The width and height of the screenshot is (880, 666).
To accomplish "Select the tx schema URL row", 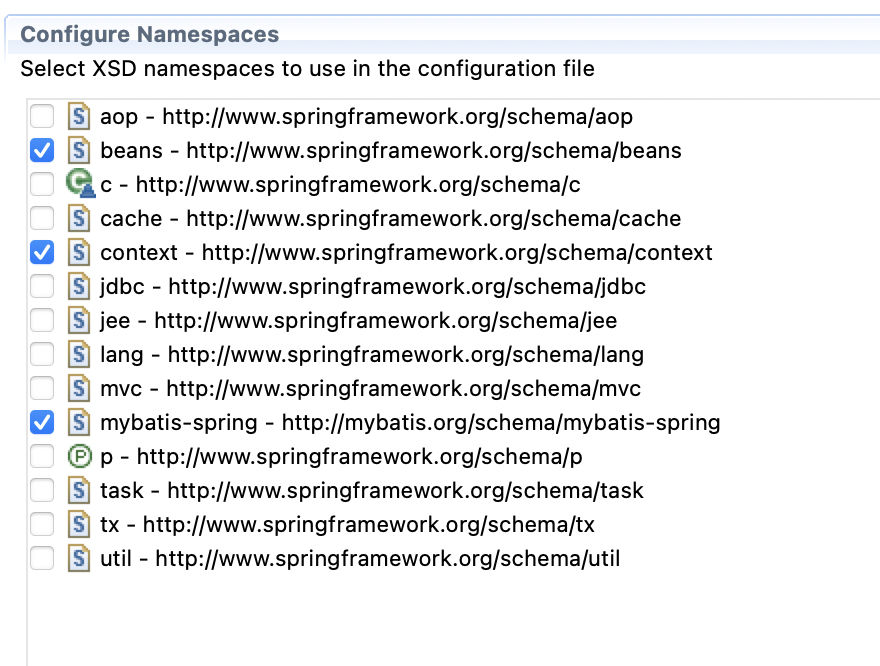I will point(347,525).
